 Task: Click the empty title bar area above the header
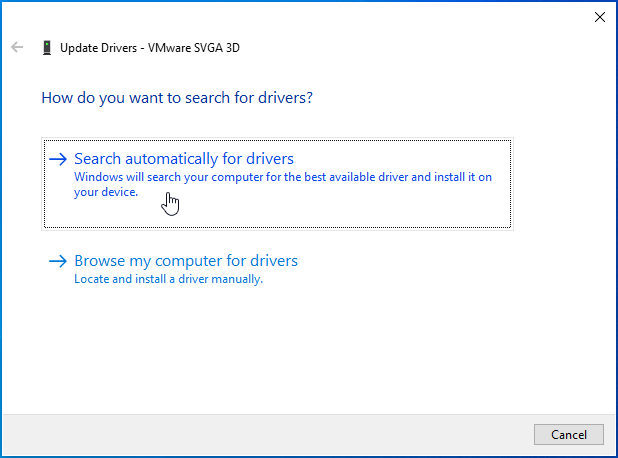(300, 17)
